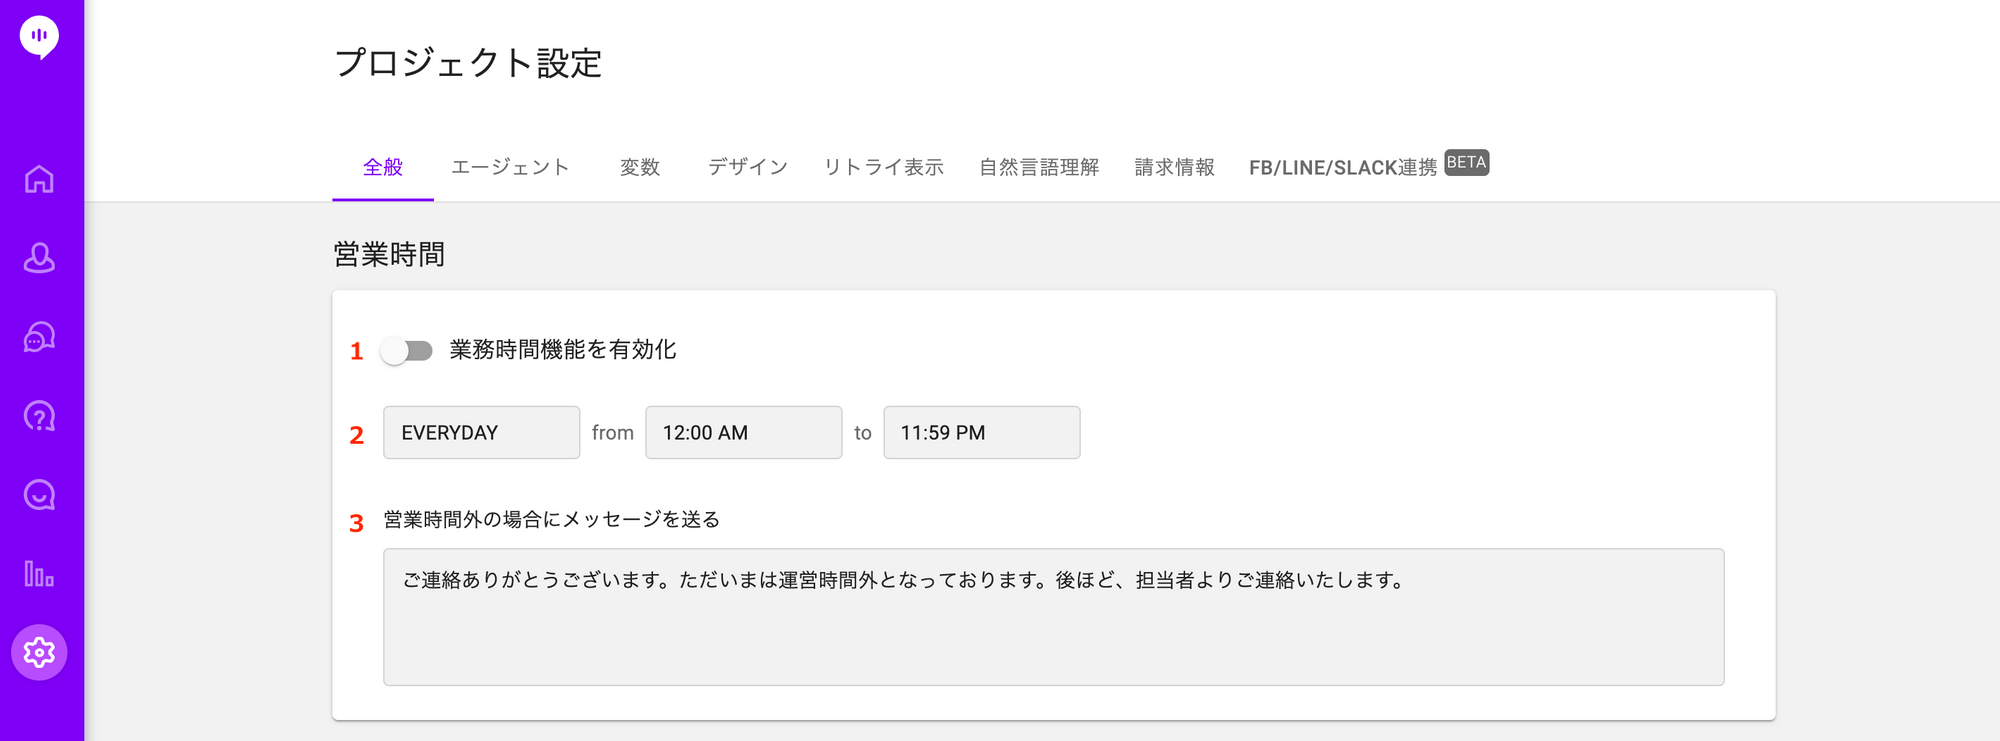Open the リトライ表示 tab
The image size is (2000, 741).
point(884,168)
